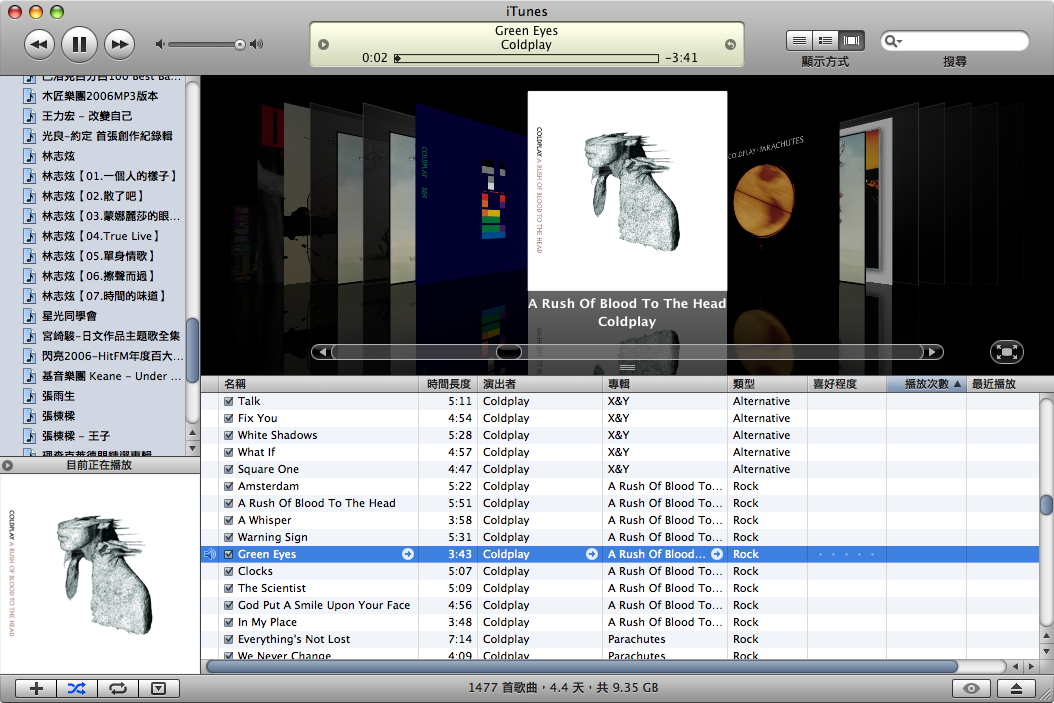
Task: Go back to the previous track
Action: pyautogui.click(x=39, y=44)
